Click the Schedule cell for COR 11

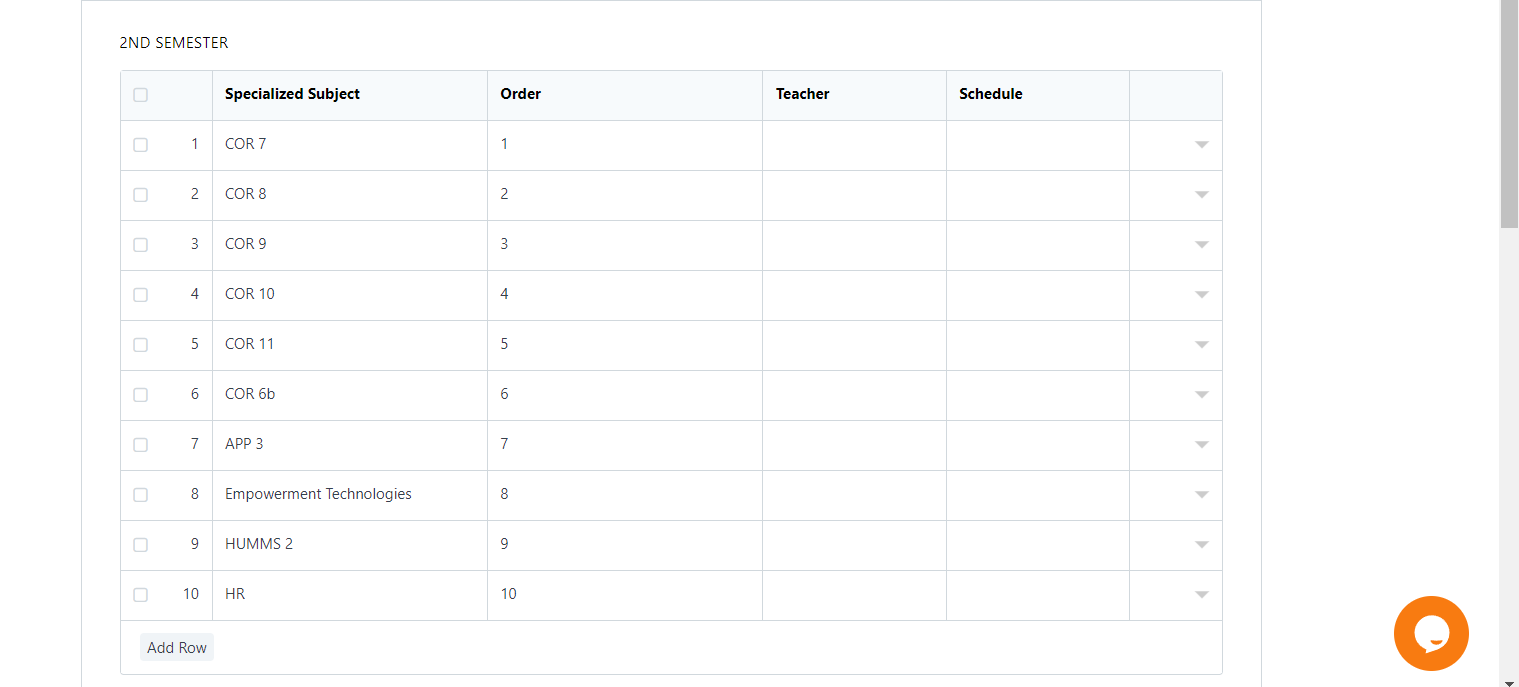(x=1038, y=345)
